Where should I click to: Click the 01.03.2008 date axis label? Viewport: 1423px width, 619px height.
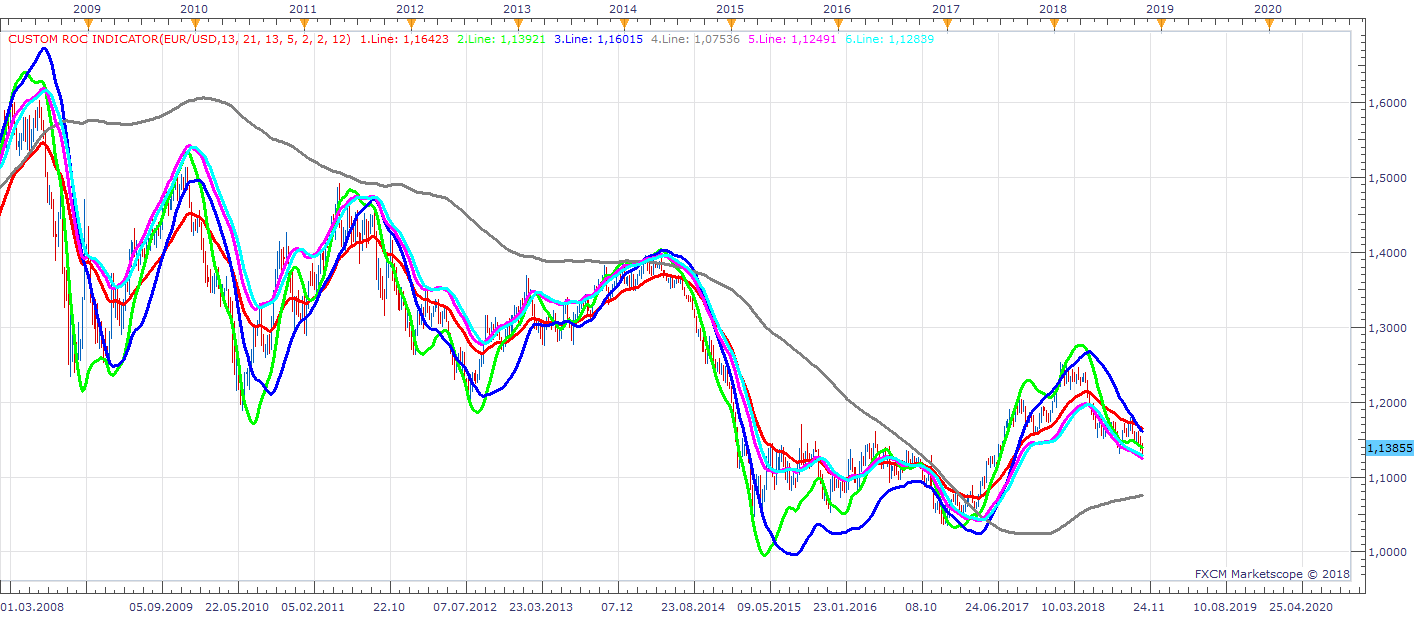coord(34,606)
